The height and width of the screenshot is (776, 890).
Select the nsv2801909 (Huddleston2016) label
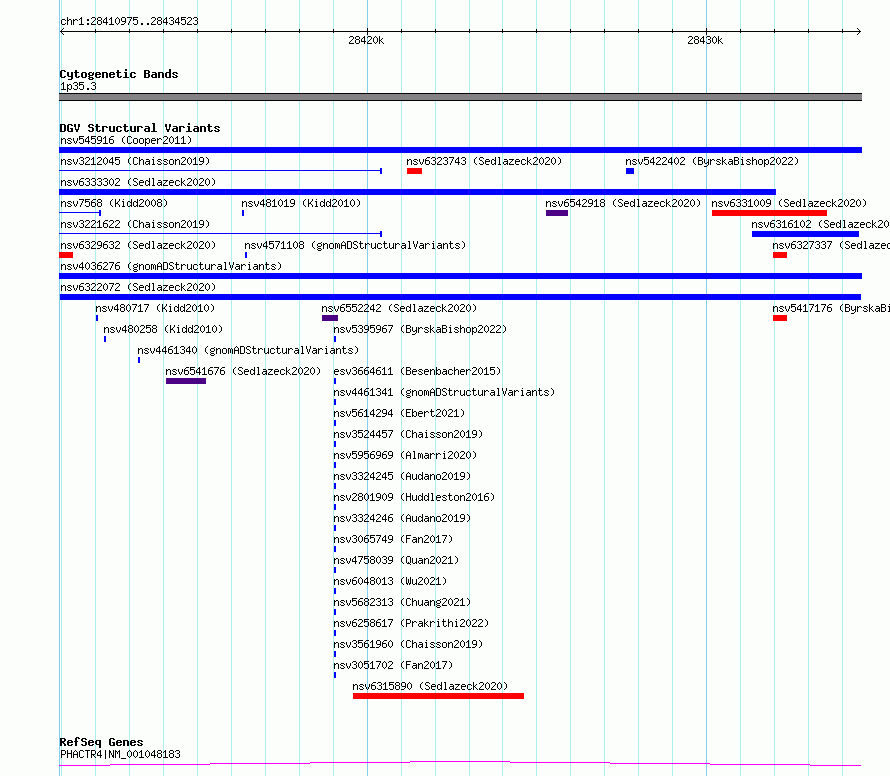pyautogui.click(x=414, y=497)
